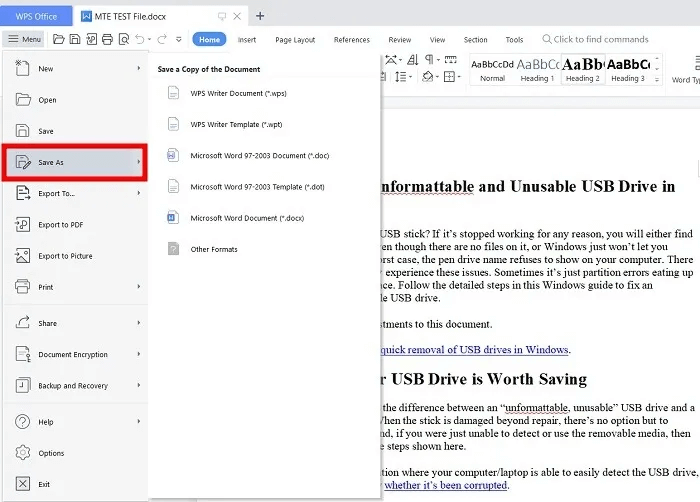Click the Undo arrow icon
This screenshot has width=700, height=502.
coord(140,39)
